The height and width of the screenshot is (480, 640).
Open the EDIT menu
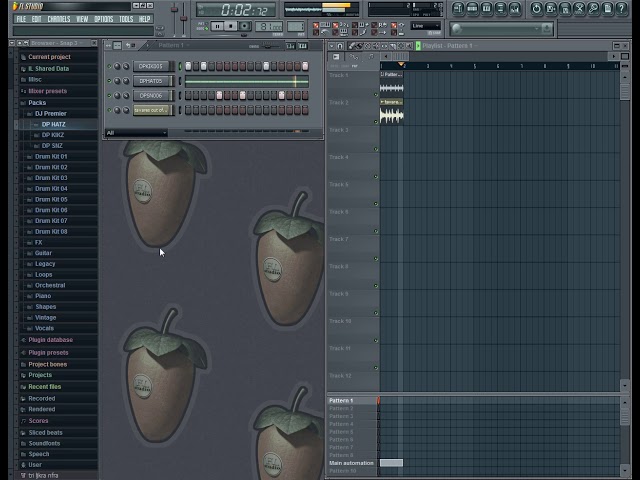tap(36, 19)
